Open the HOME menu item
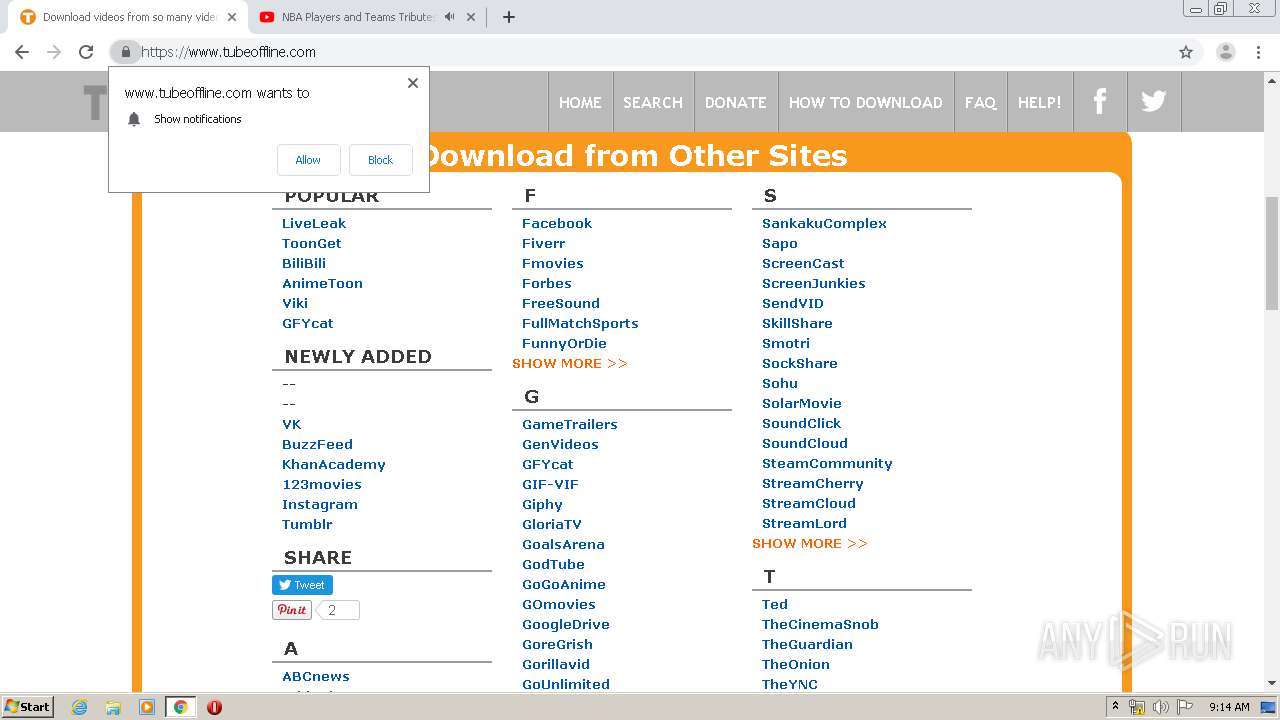The height and width of the screenshot is (720, 1280). [x=580, y=102]
